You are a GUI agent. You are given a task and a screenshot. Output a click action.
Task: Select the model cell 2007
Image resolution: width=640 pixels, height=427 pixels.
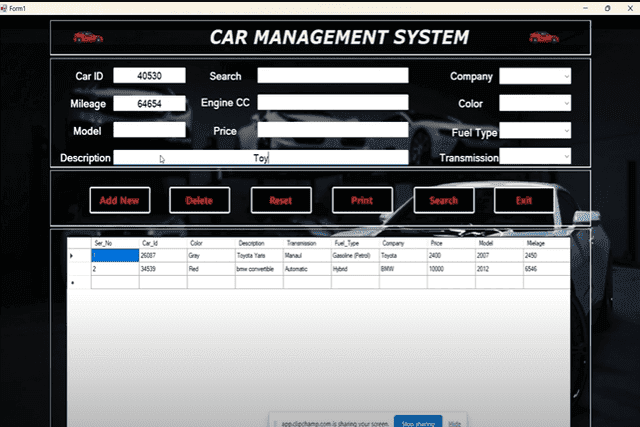click(x=499, y=256)
